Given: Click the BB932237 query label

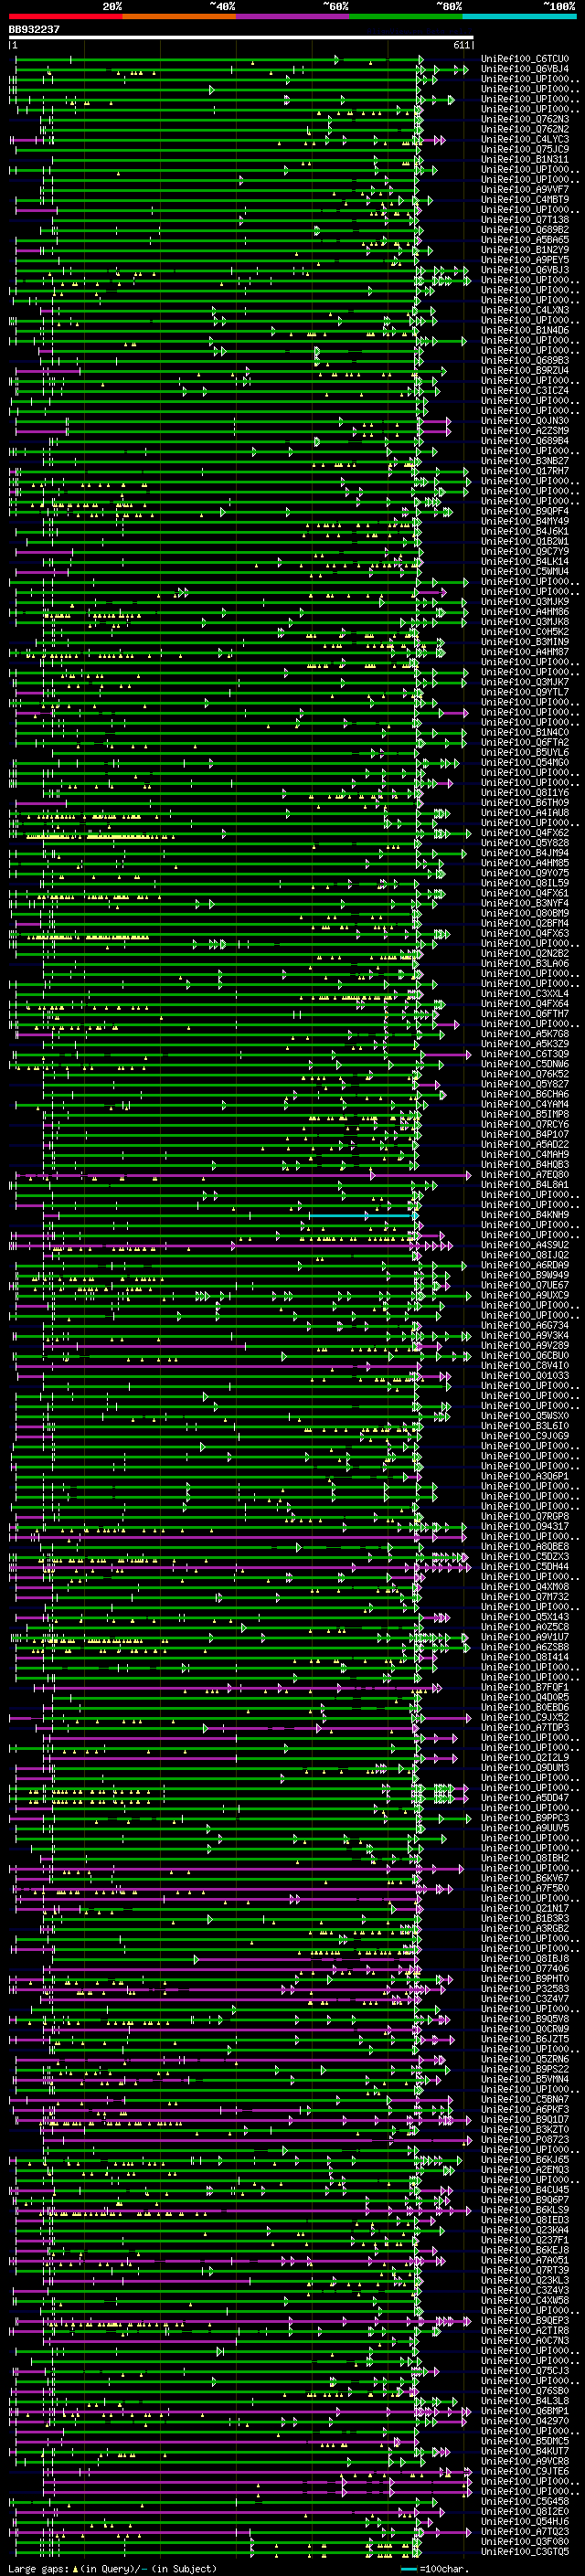Looking at the screenshot, I should click(34, 30).
